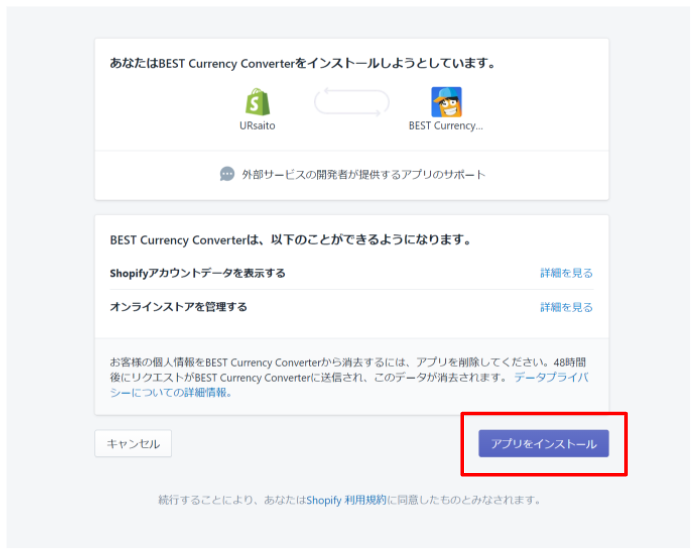
Task: Click the キャンセル button
Action: (x=133, y=443)
